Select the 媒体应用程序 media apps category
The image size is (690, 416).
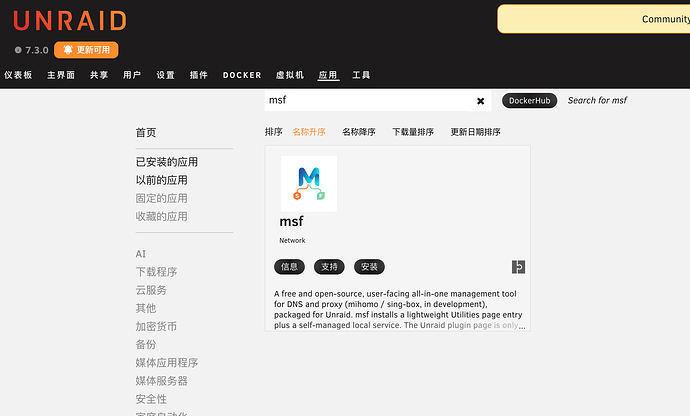pos(167,362)
